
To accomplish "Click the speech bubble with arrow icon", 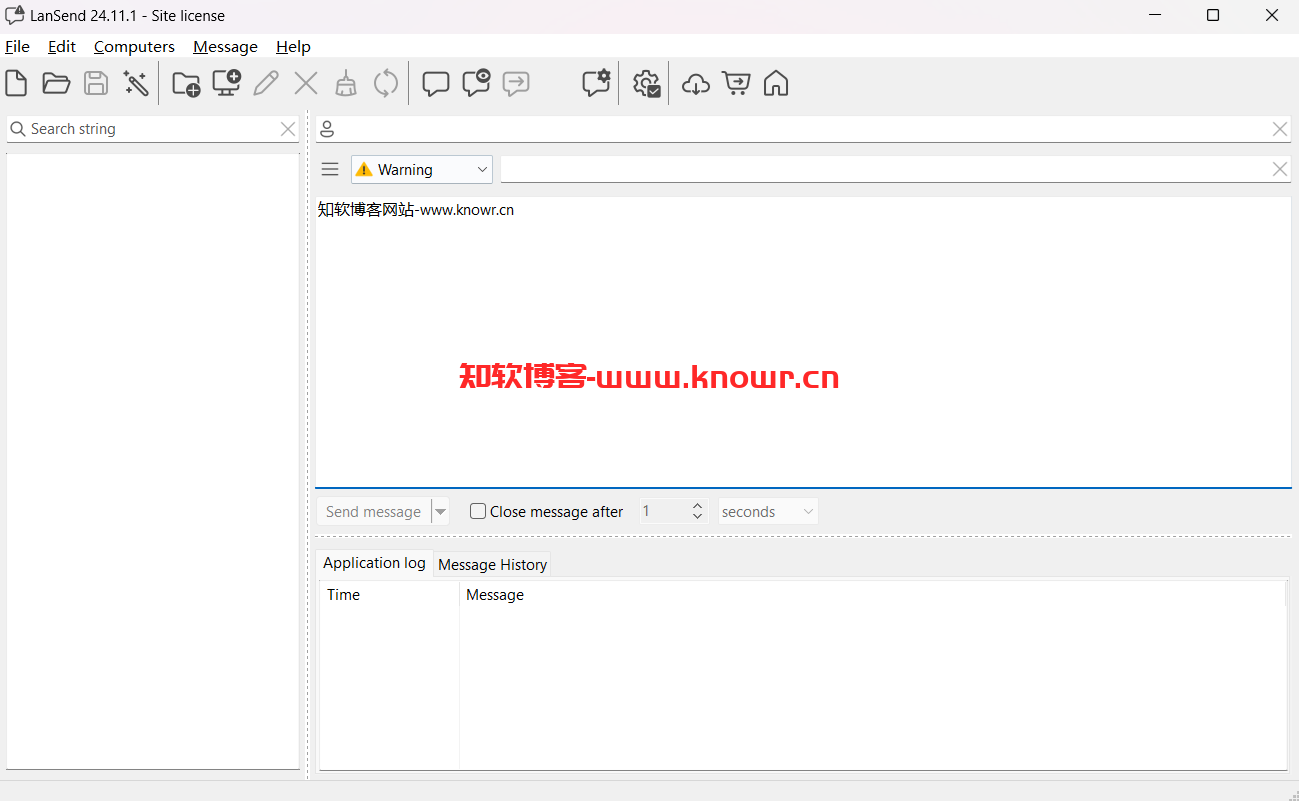I will [516, 84].
